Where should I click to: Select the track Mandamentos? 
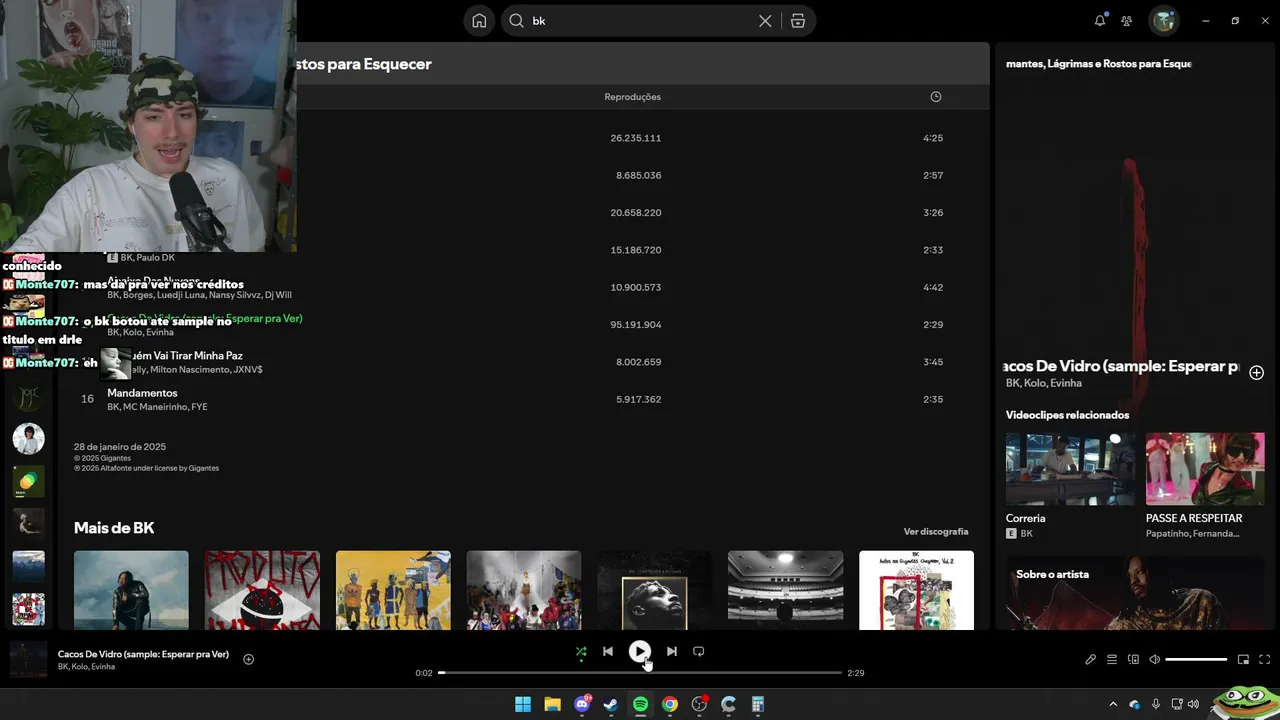click(x=142, y=393)
